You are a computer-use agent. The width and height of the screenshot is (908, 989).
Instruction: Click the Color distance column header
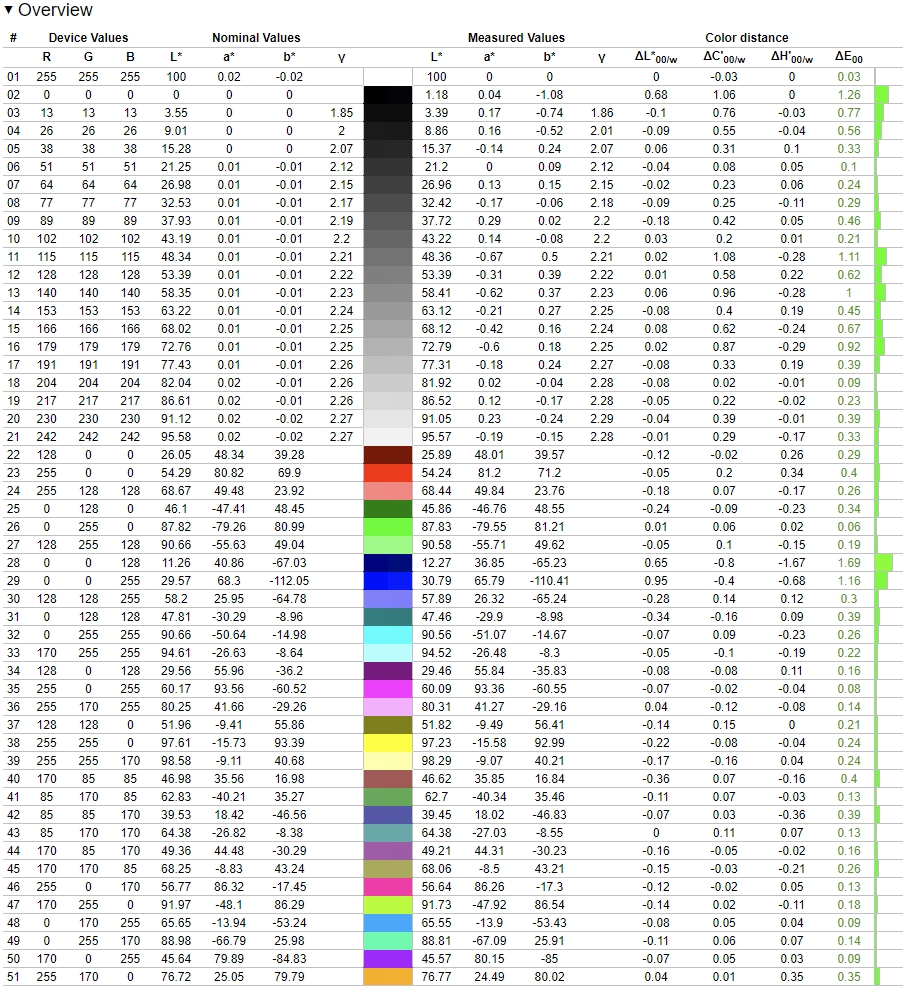[747, 38]
